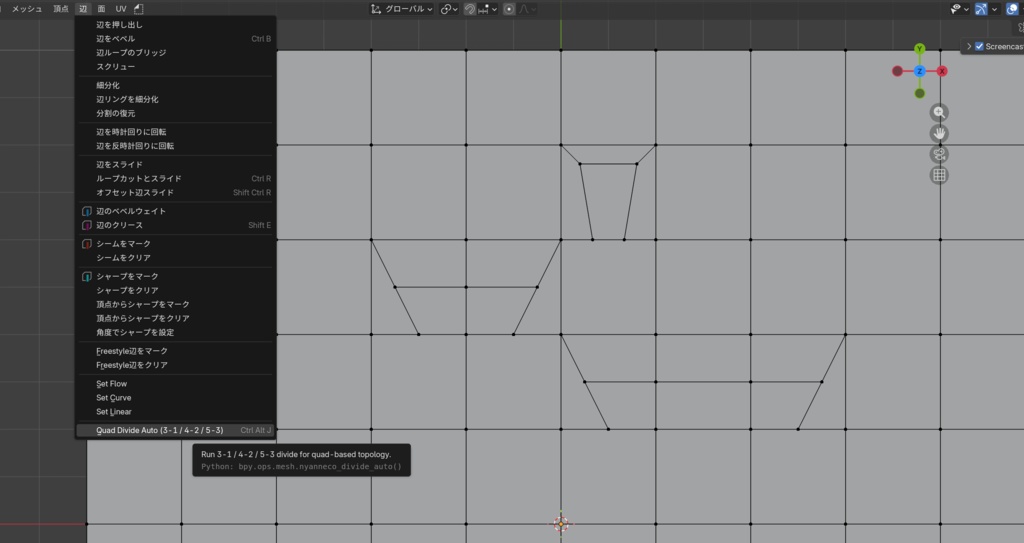Click the pan view hand button
The image size is (1024, 543).
pos(939,133)
